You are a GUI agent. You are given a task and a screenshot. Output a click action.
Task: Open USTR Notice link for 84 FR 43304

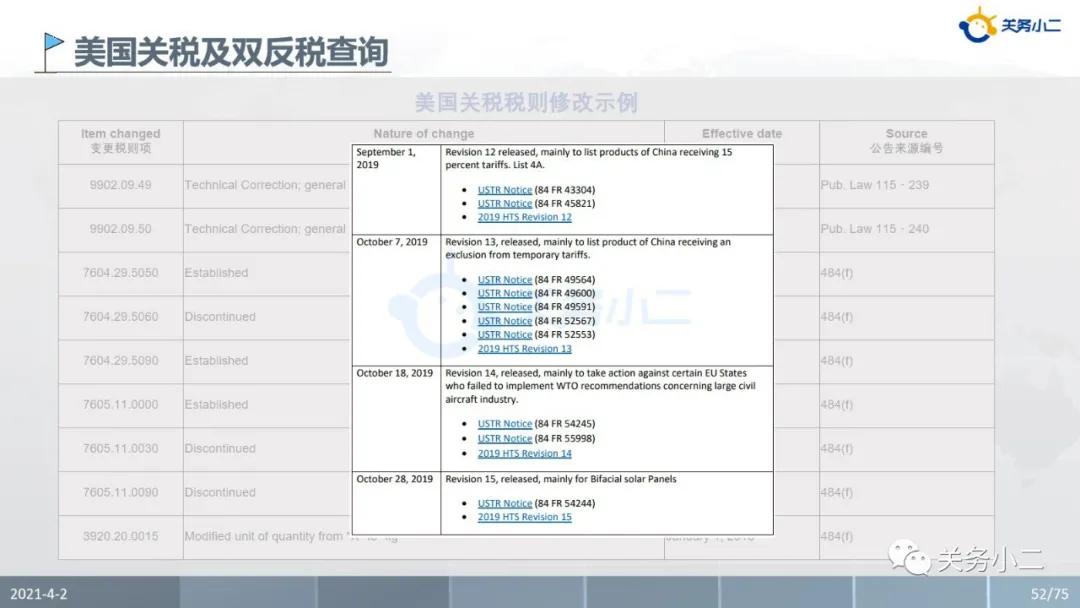[504, 190]
